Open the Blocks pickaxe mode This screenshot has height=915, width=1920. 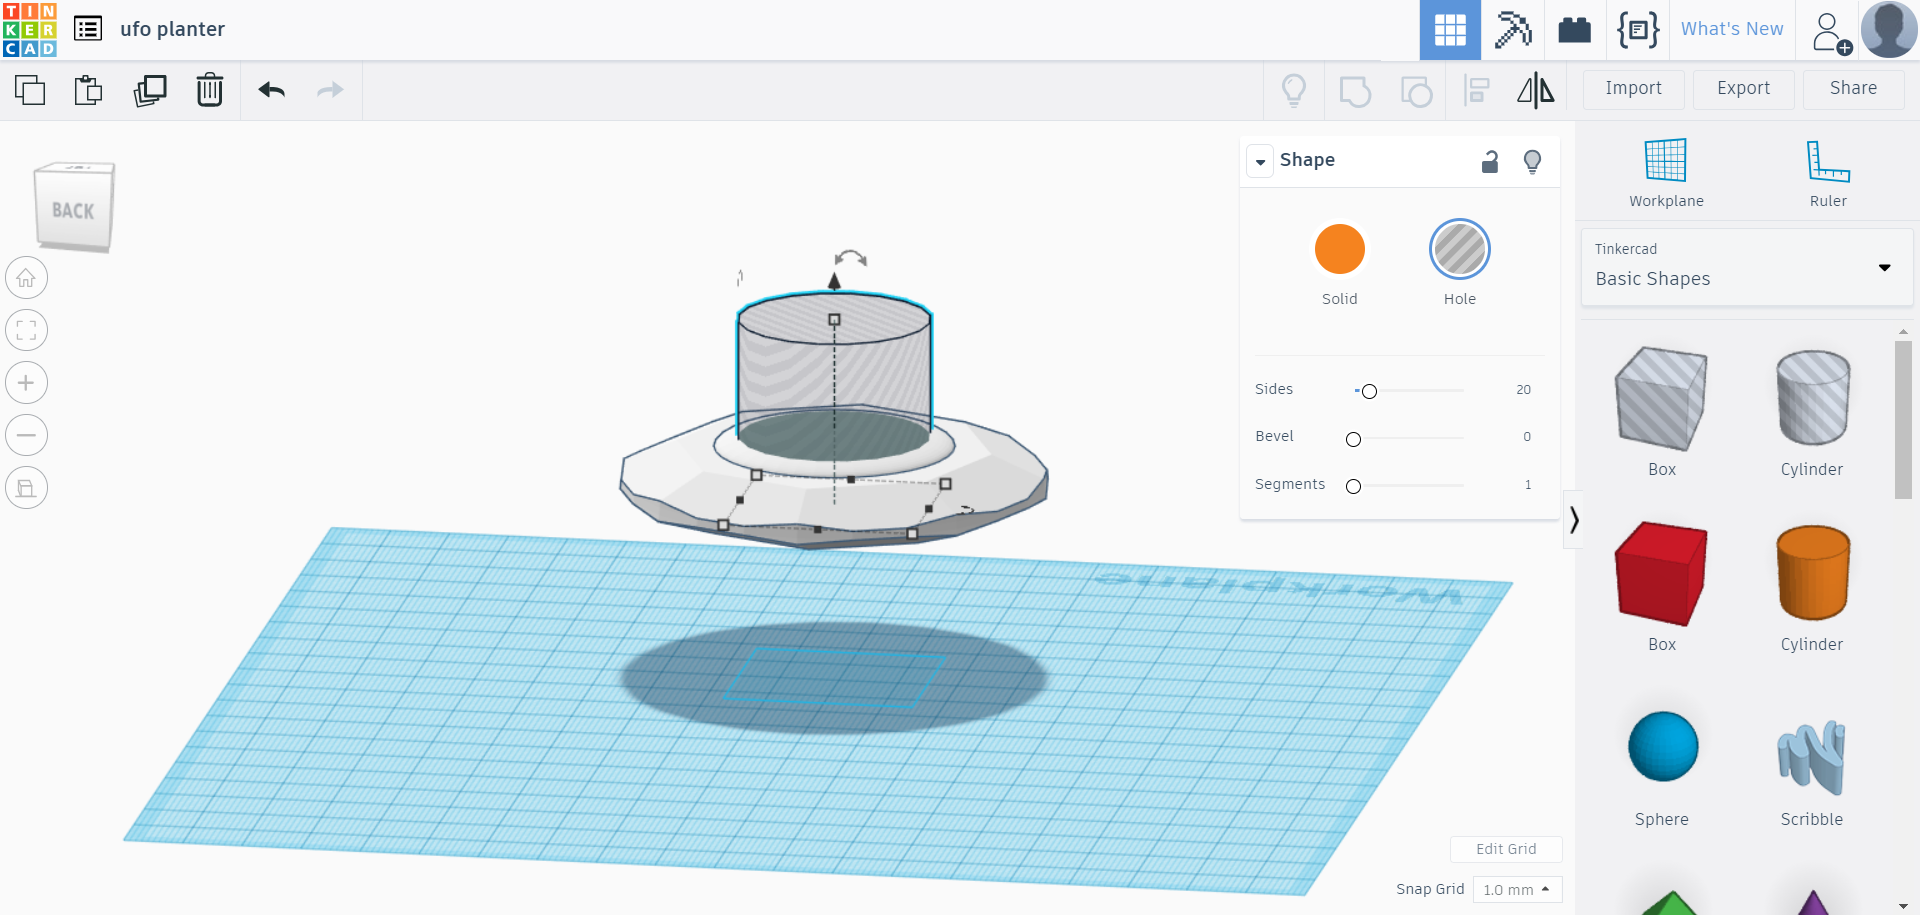coord(1513,30)
